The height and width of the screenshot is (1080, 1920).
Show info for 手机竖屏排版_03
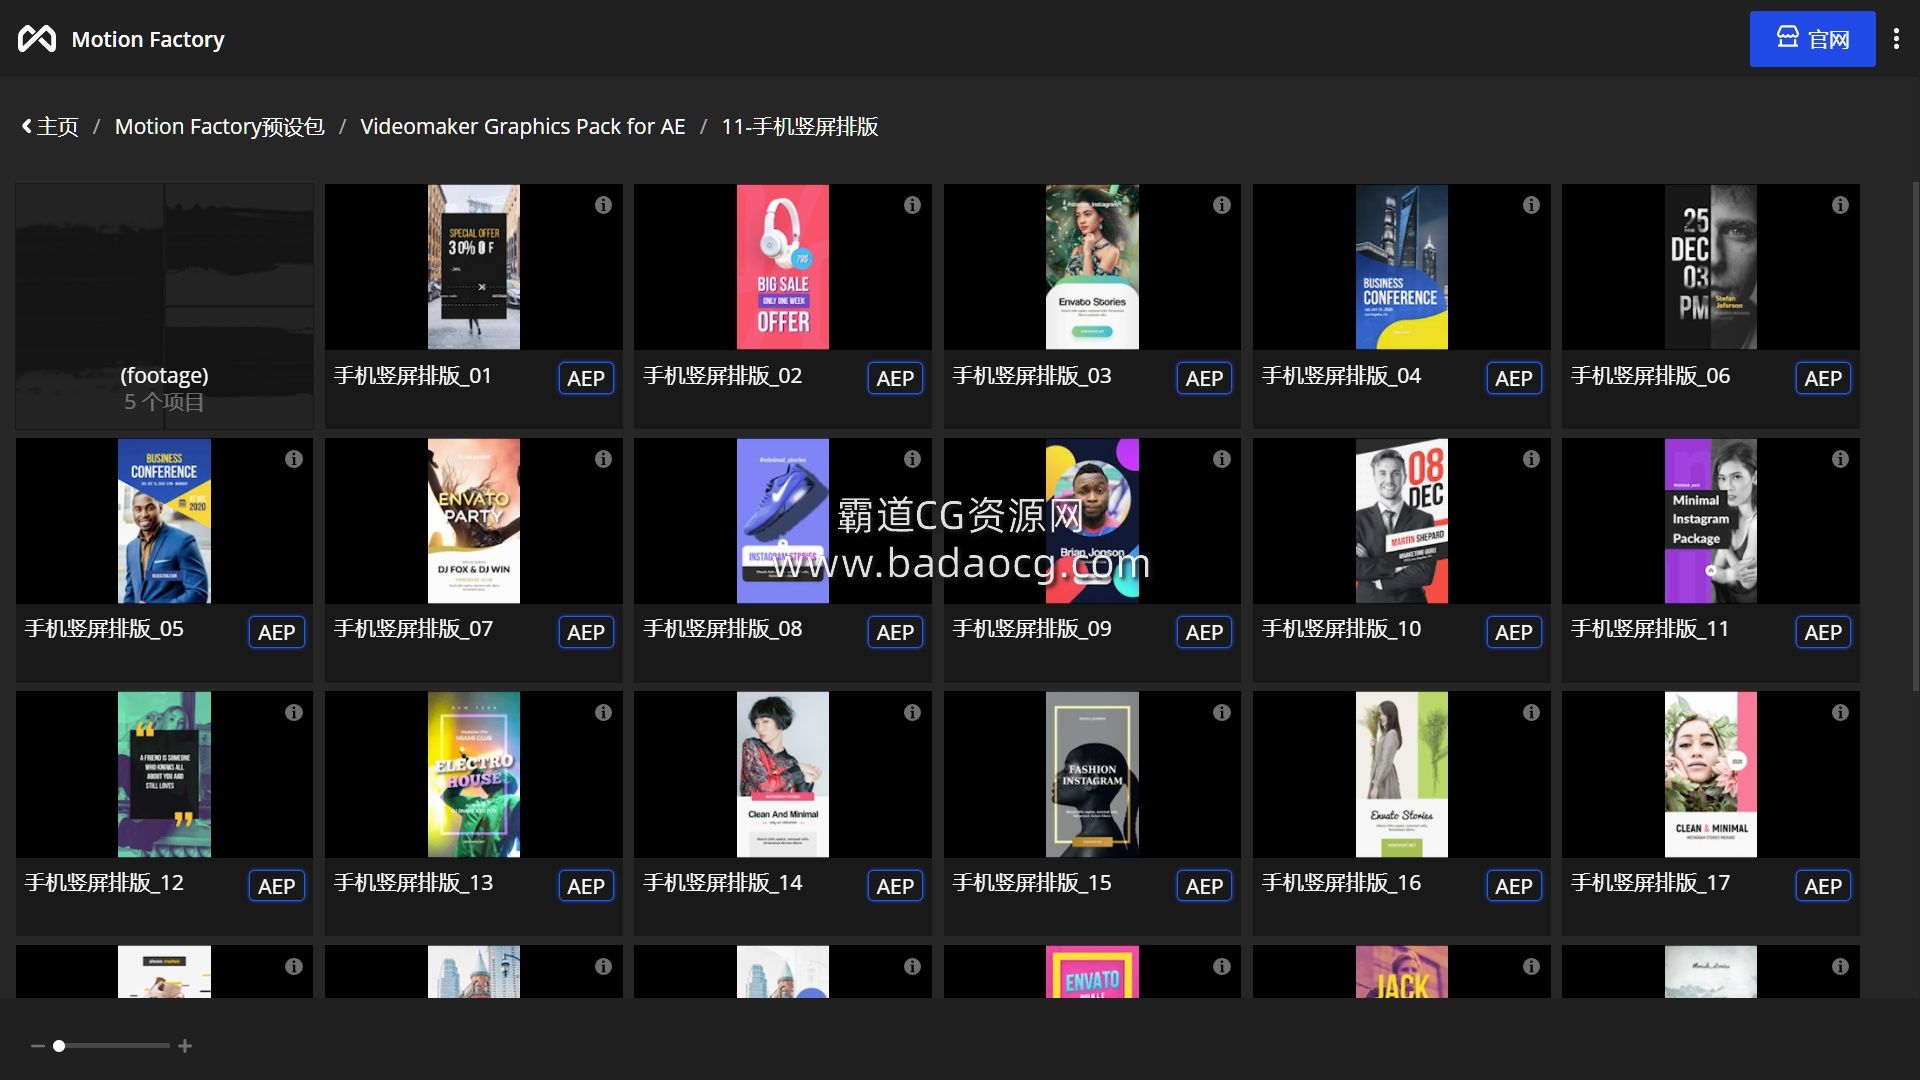point(1221,205)
